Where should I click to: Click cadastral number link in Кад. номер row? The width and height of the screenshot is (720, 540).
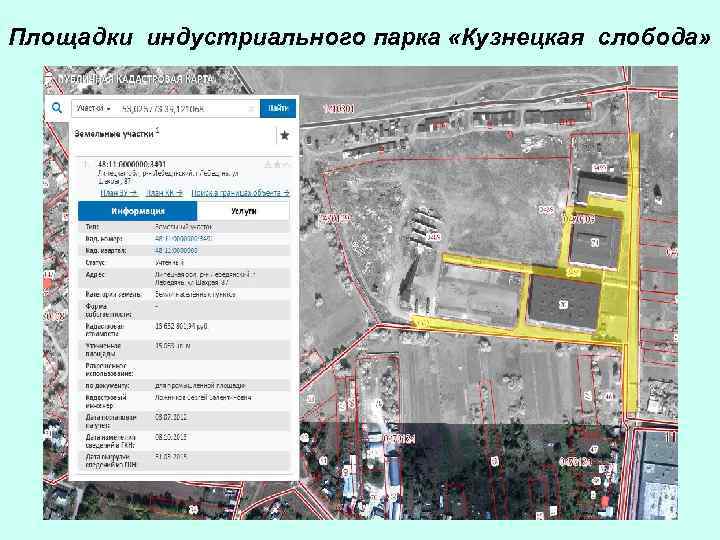coord(183,239)
